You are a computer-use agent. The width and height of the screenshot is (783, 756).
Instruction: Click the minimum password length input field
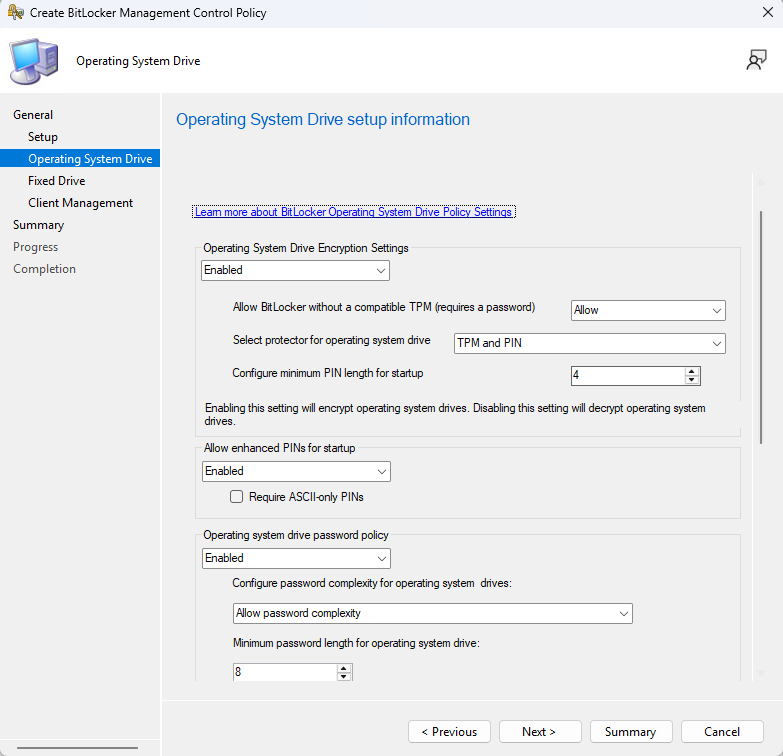(x=285, y=672)
